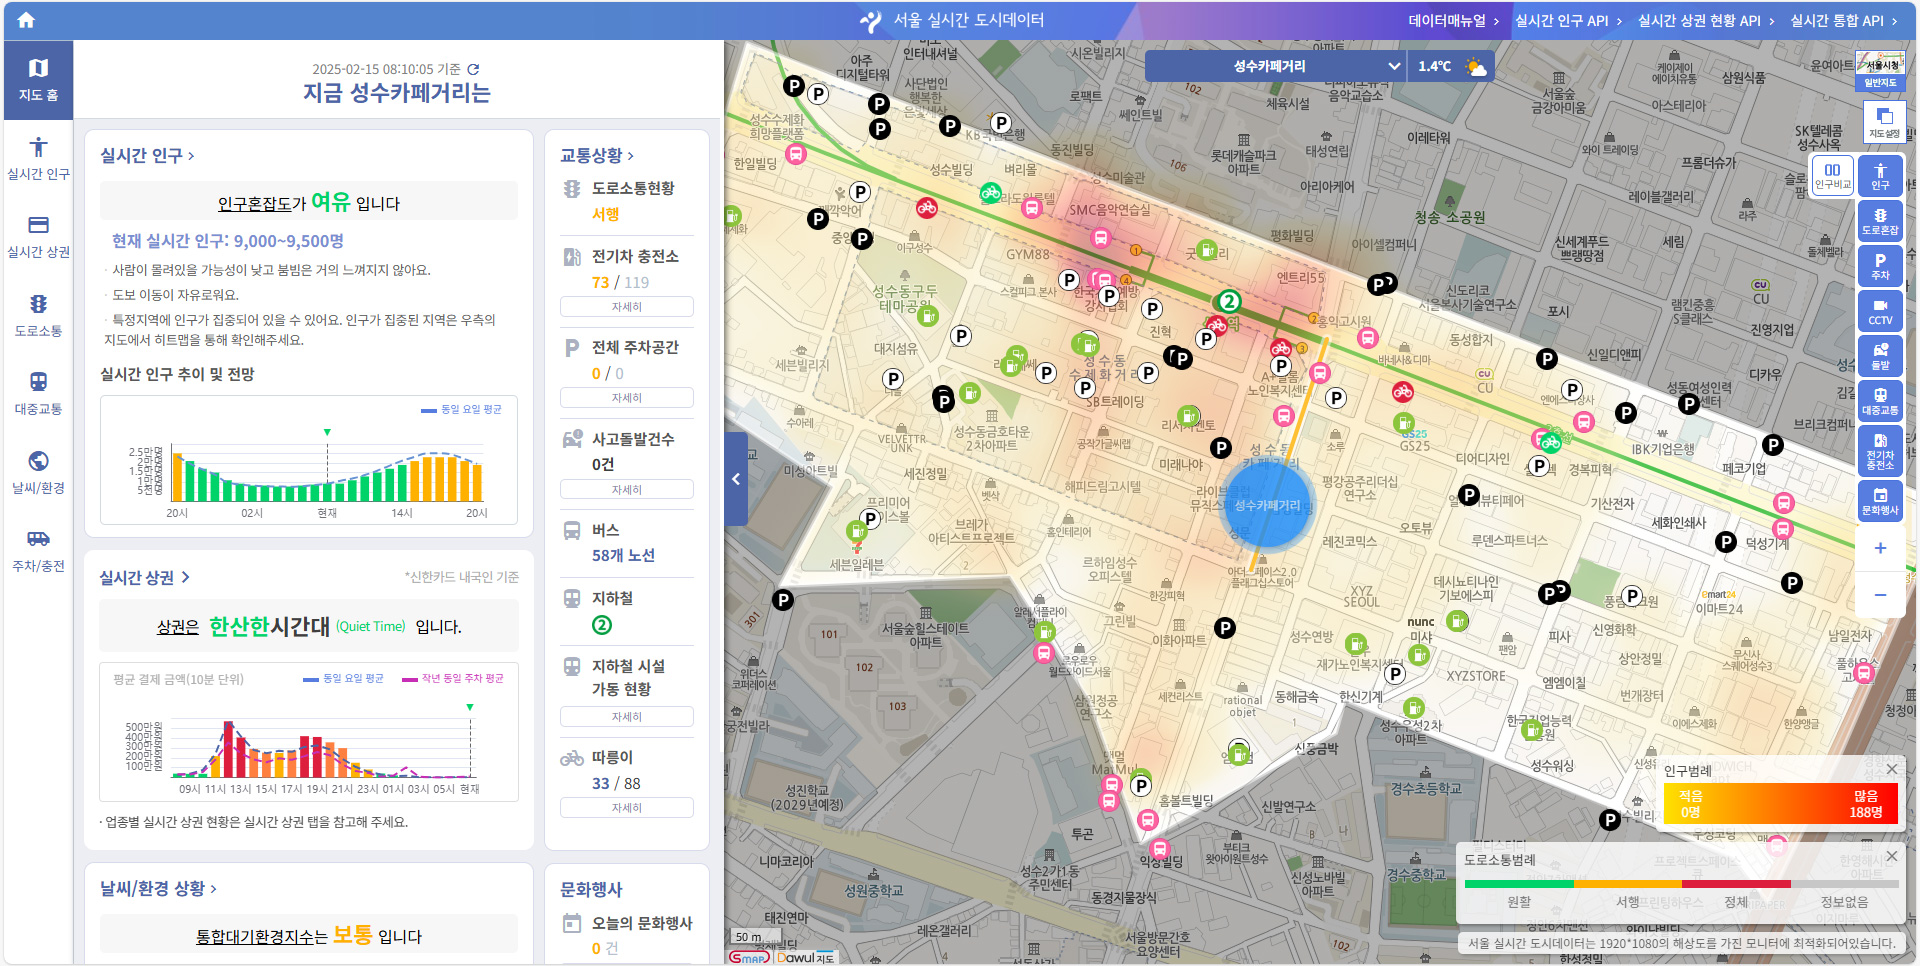This screenshot has height=966, width=1920.
Task: Click the 따릉이 bicycle icon
Action: pyautogui.click(x=572, y=758)
